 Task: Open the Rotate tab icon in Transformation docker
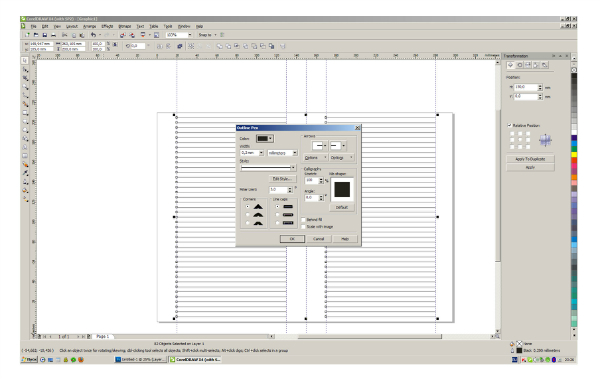pyautogui.click(x=519, y=65)
